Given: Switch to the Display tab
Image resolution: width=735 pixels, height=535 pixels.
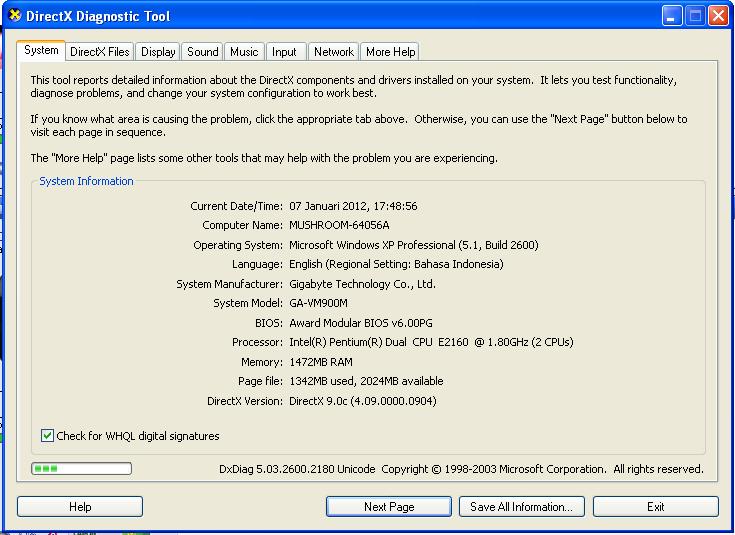Looking at the screenshot, I should pyautogui.click(x=158, y=52).
